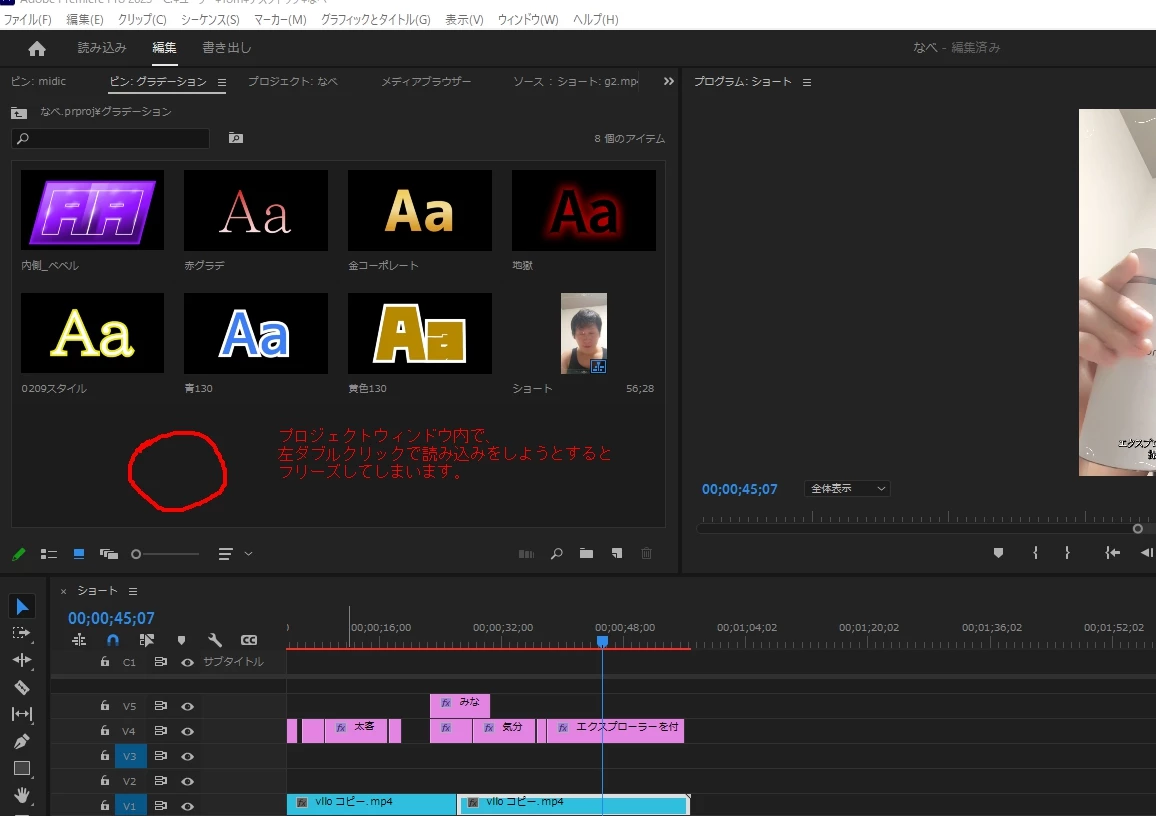1156x816 pixels.
Task: Select the Selection tool arrow
Action: [21, 607]
